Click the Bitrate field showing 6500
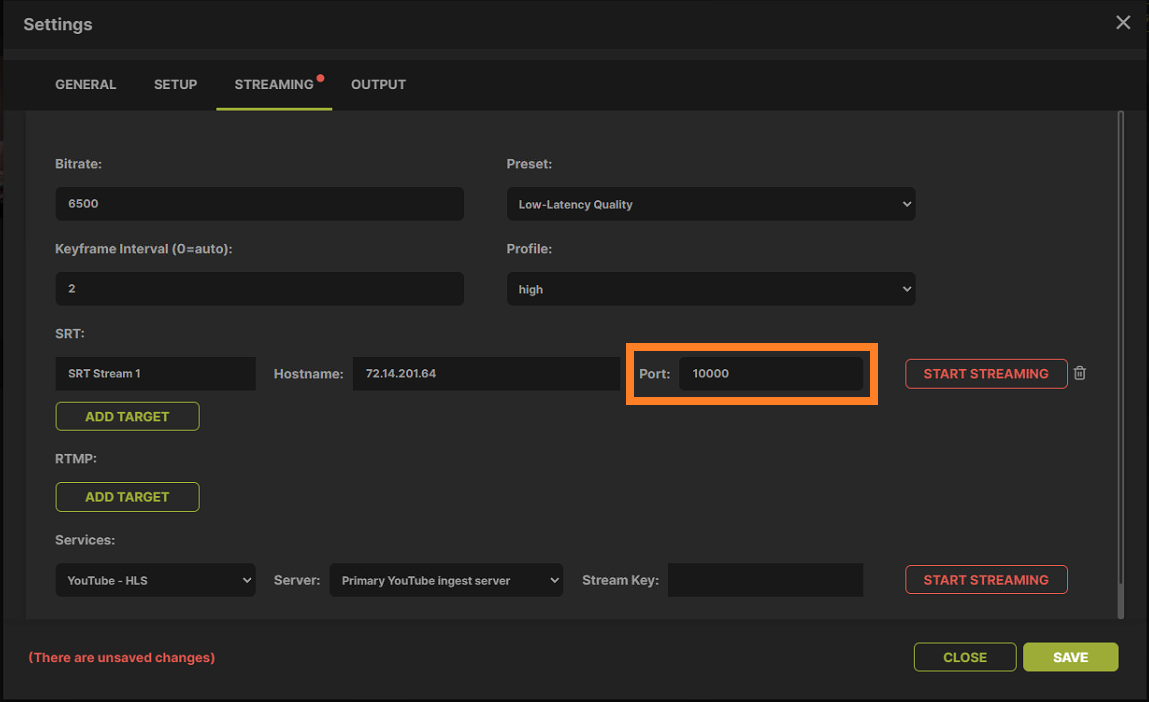The image size is (1149, 703). (259, 204)
